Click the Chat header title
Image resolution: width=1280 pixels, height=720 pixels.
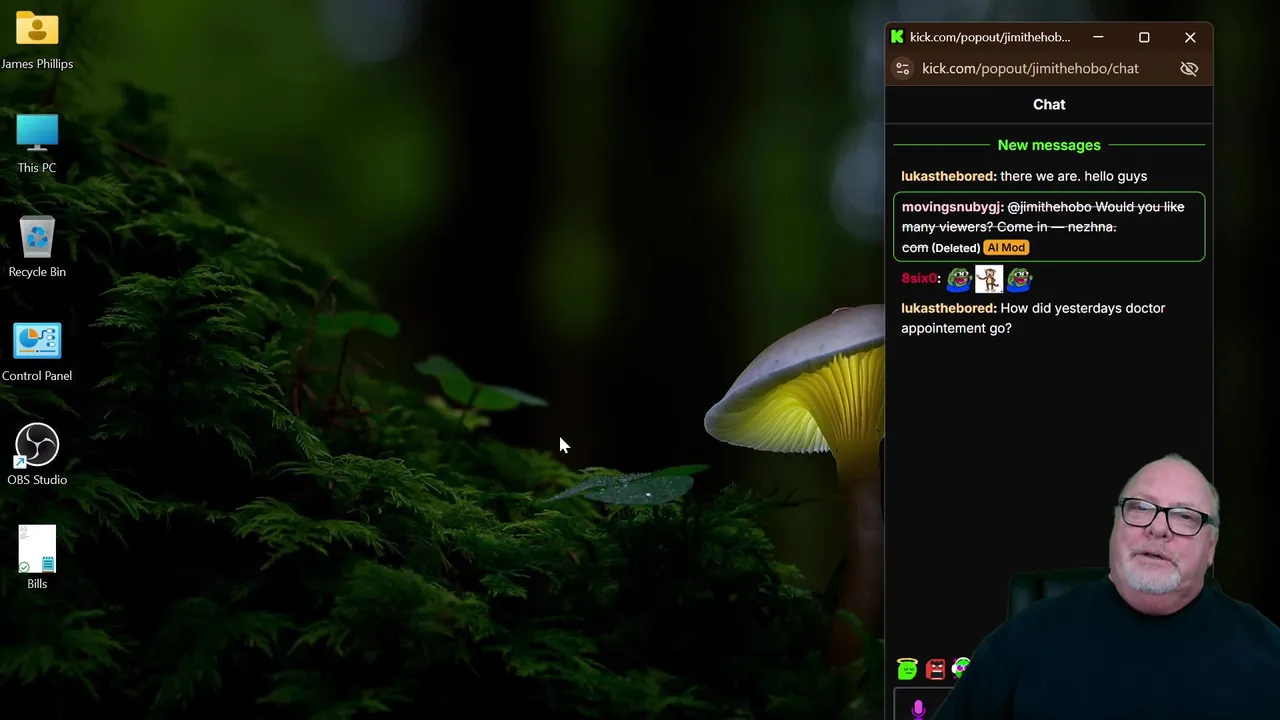tap(1049, 104)
